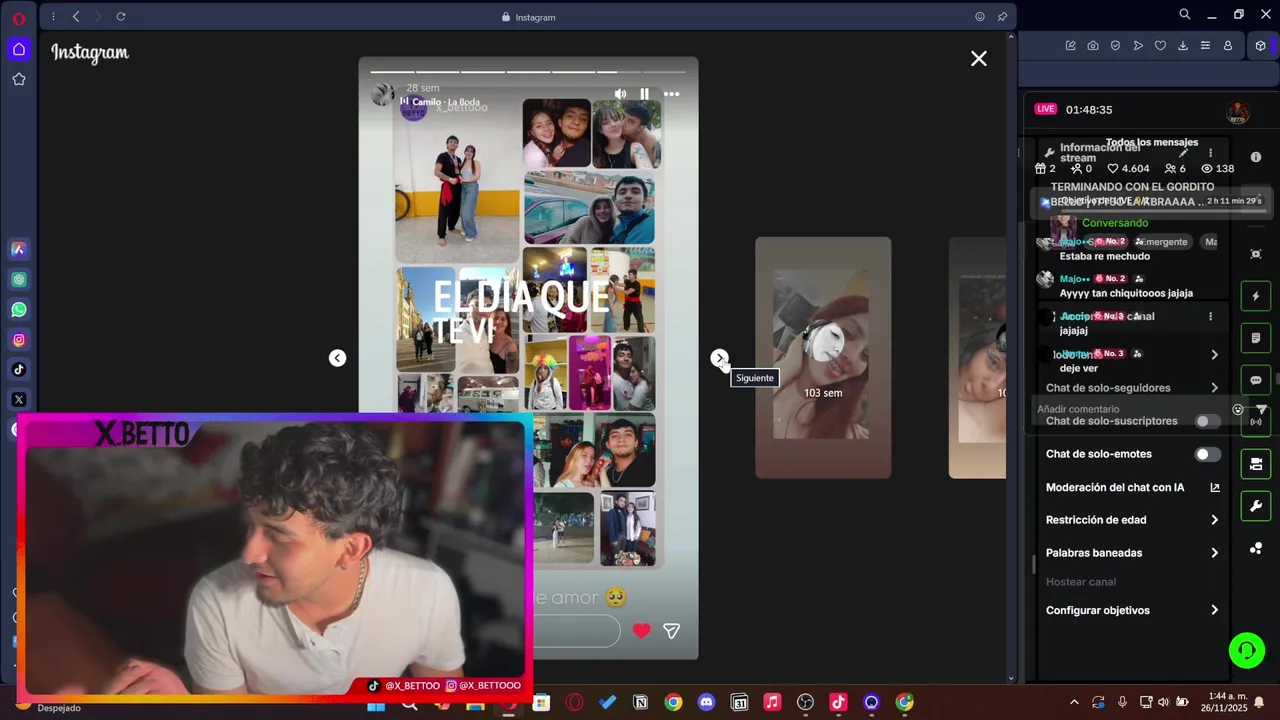Close the Instagram story viewer with the X
Viewport: 1280px width, 720px height.
point(979,59)
